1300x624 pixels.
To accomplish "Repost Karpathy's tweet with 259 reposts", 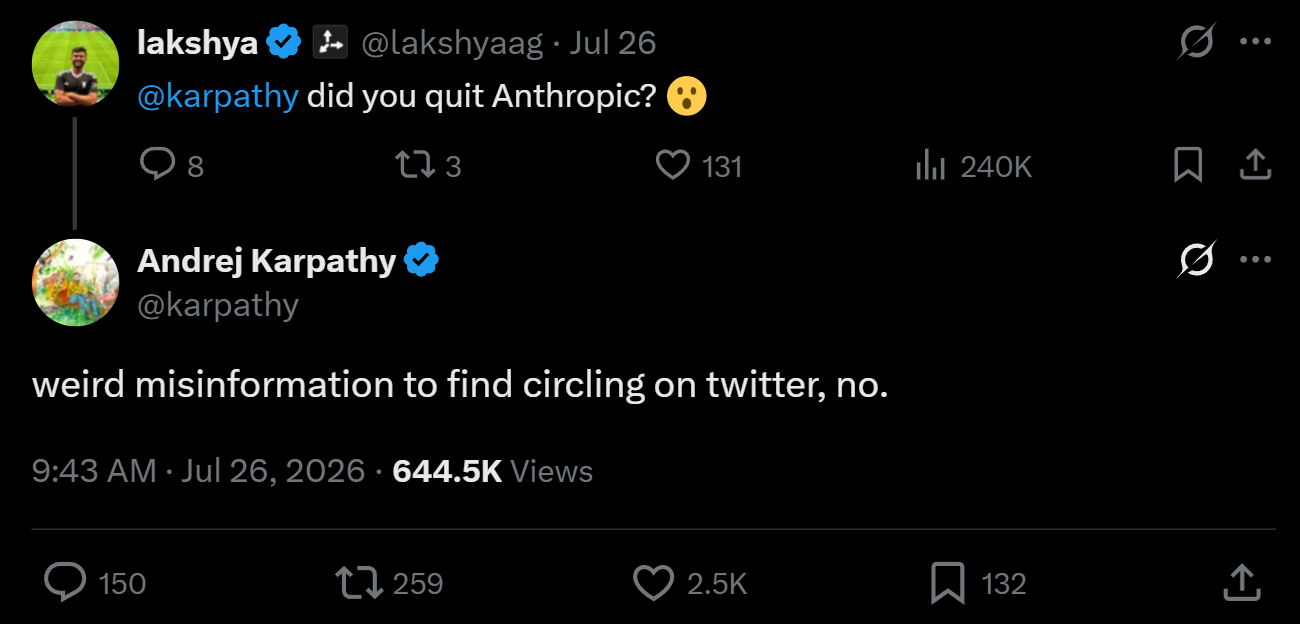I will 389,583.
